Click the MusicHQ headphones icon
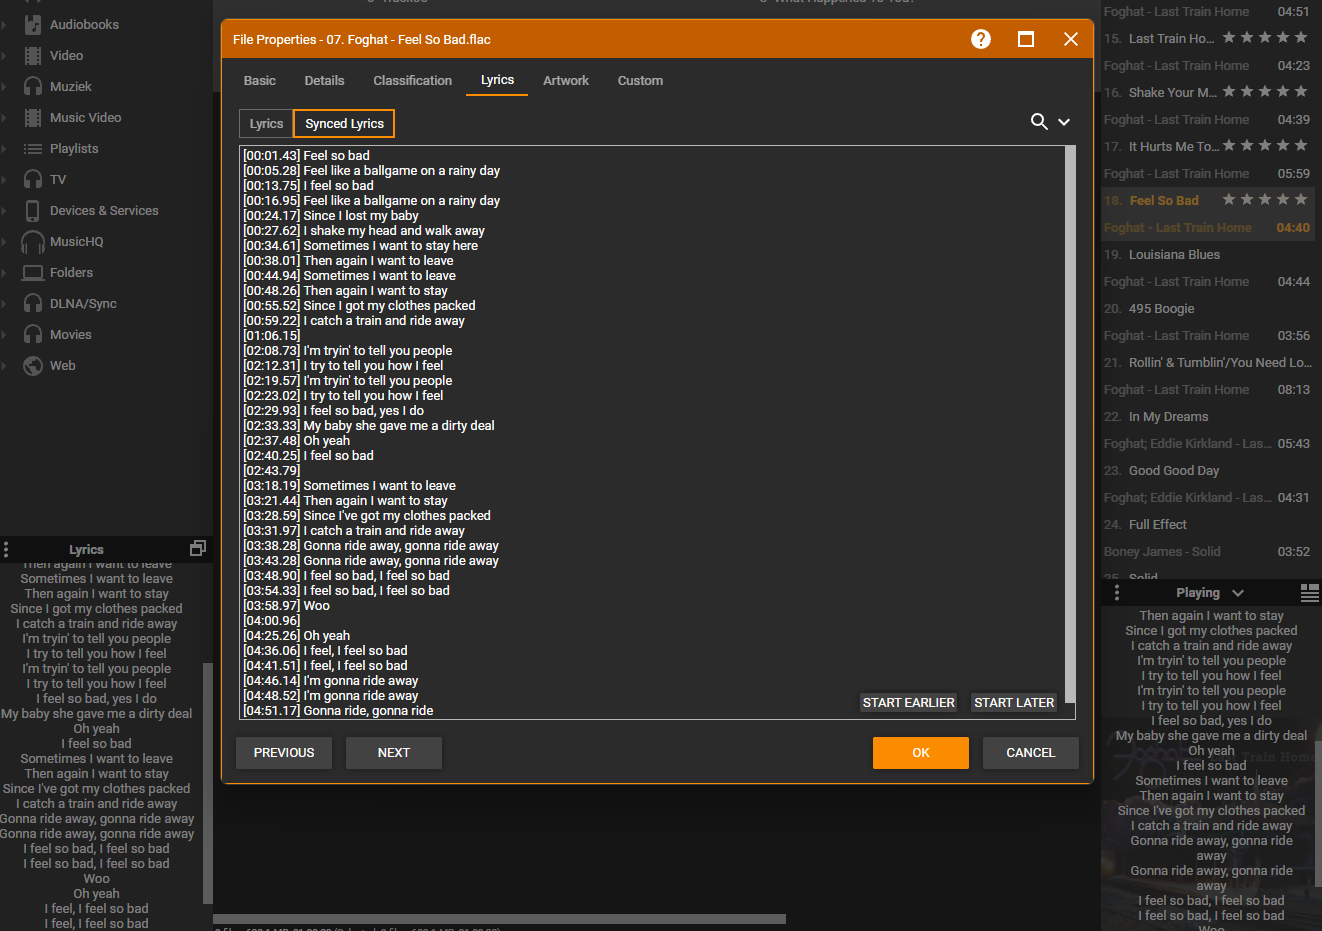 (33, 241)
